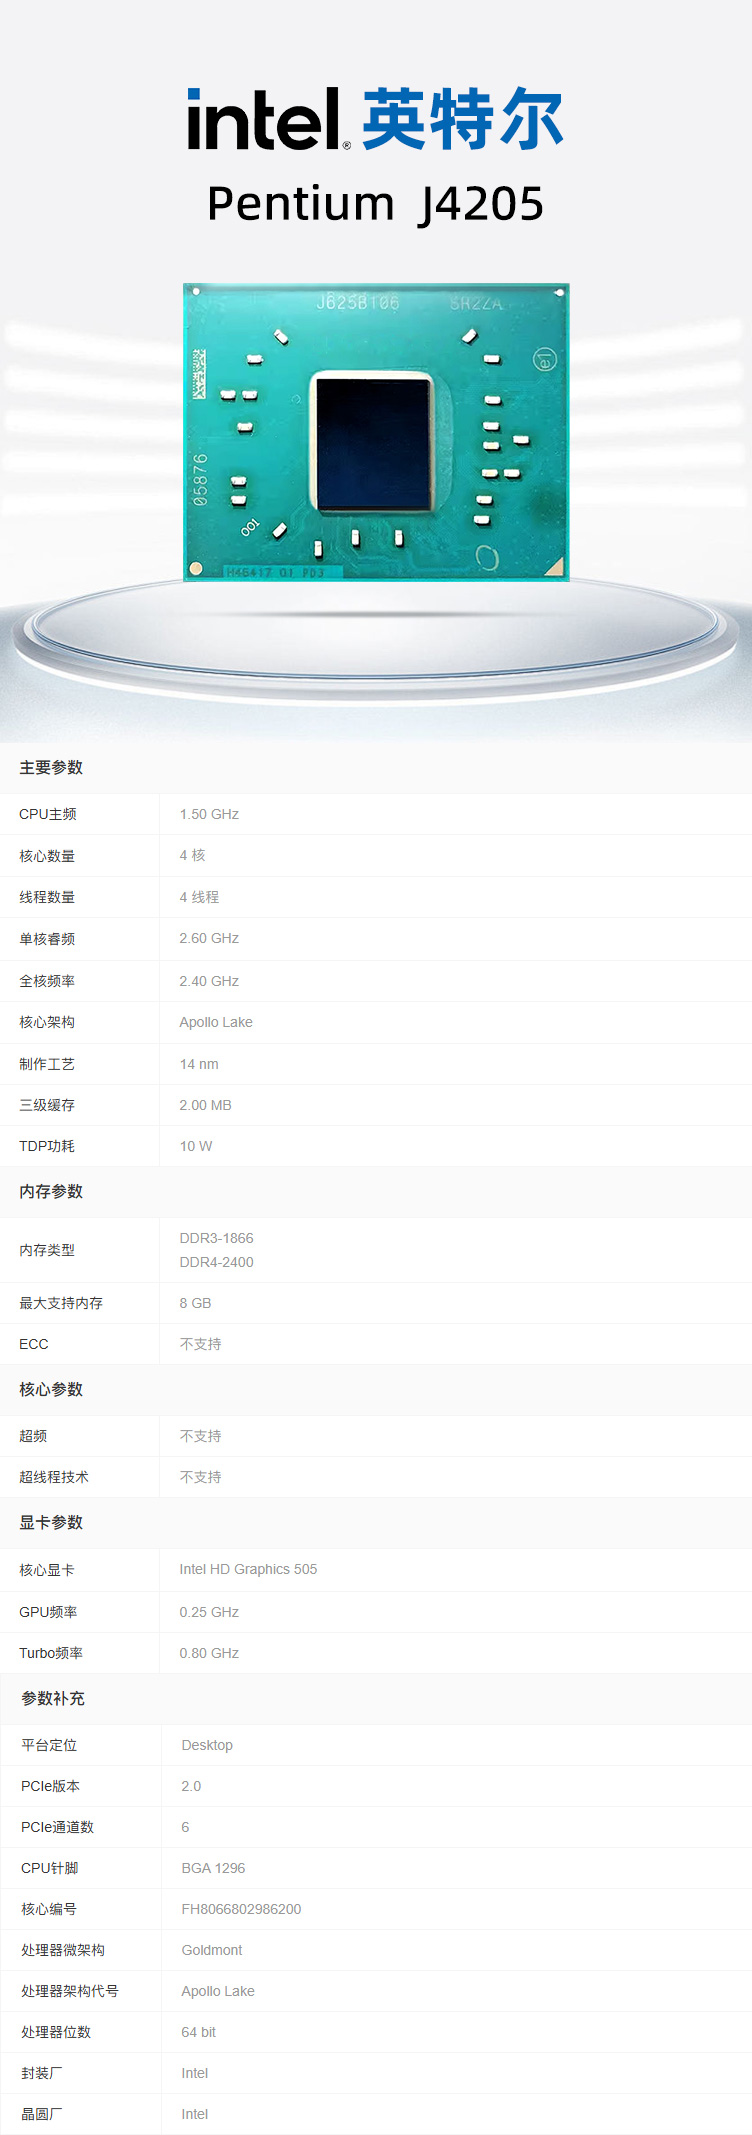Click the 平台定位 label
The width and height of the screenshot is (752, 2135).
click(x=49, y=1745)
